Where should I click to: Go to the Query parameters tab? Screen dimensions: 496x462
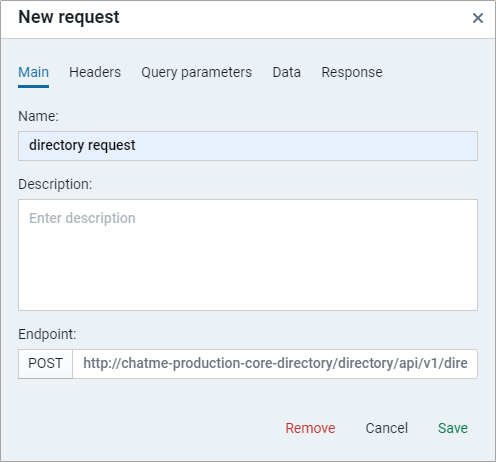[x=196, y=72]
